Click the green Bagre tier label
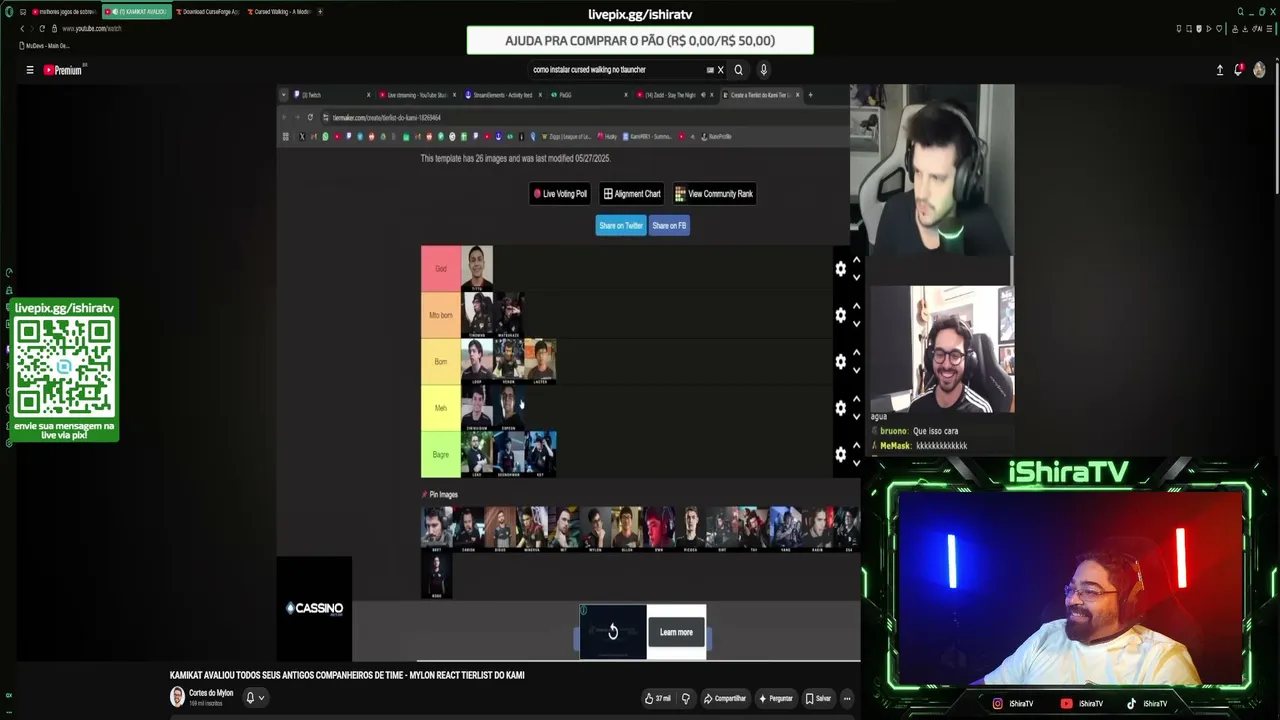Image resolution: width=1280 pixels, height=720 pixels. coord(441,454)
